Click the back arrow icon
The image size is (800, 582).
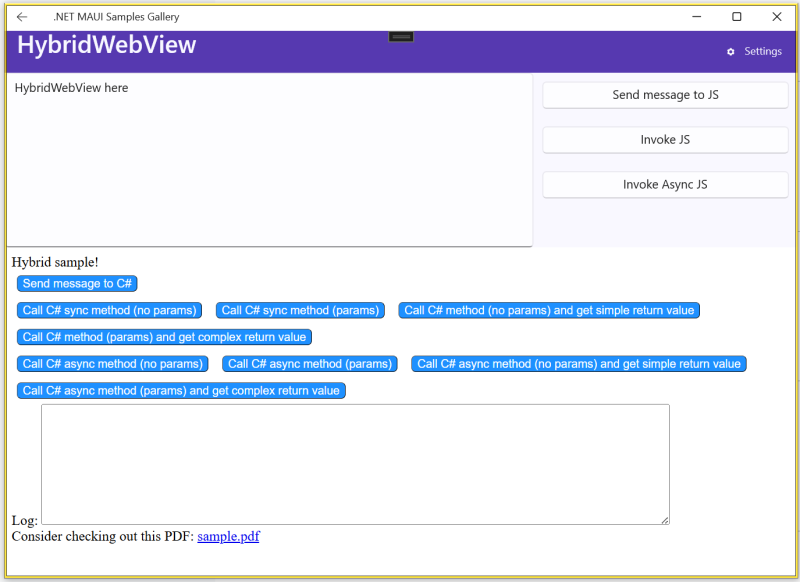coord(22,17)
